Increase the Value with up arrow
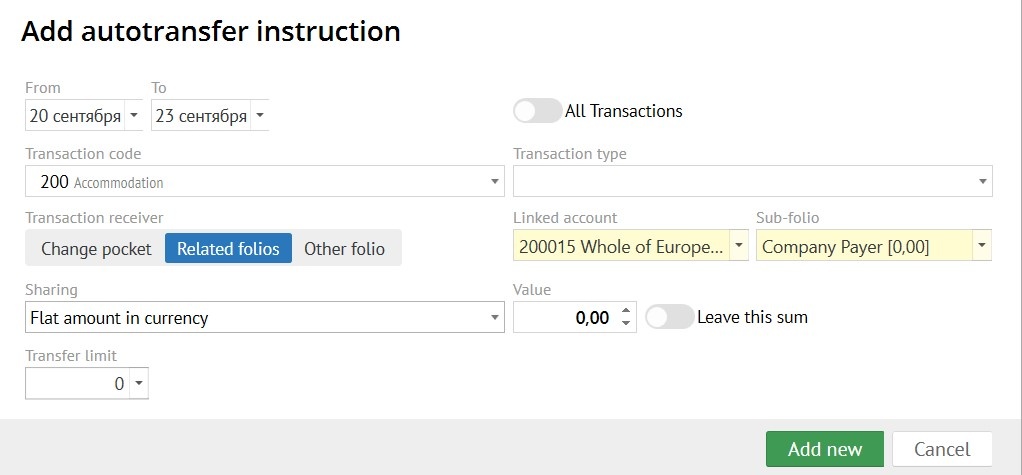The image size is (1022, 475). pyautogui.click(x=626, y=311)
